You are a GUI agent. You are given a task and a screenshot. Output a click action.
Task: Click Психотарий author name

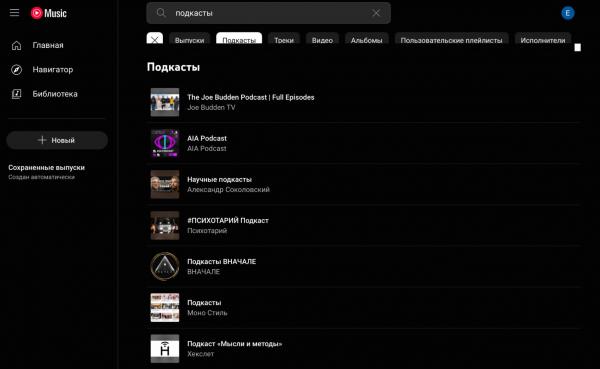[x=207, y=231]
